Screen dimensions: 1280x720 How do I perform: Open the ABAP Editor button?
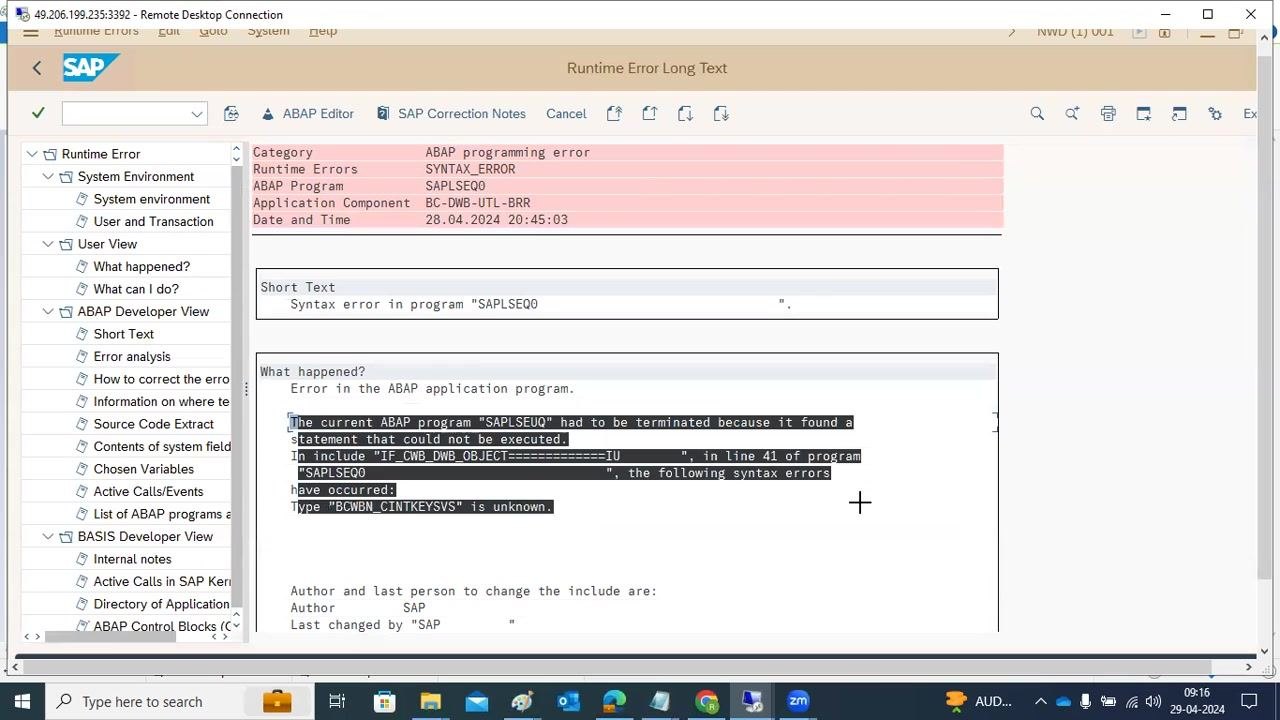pyautogui.click(x=308, y=114)
